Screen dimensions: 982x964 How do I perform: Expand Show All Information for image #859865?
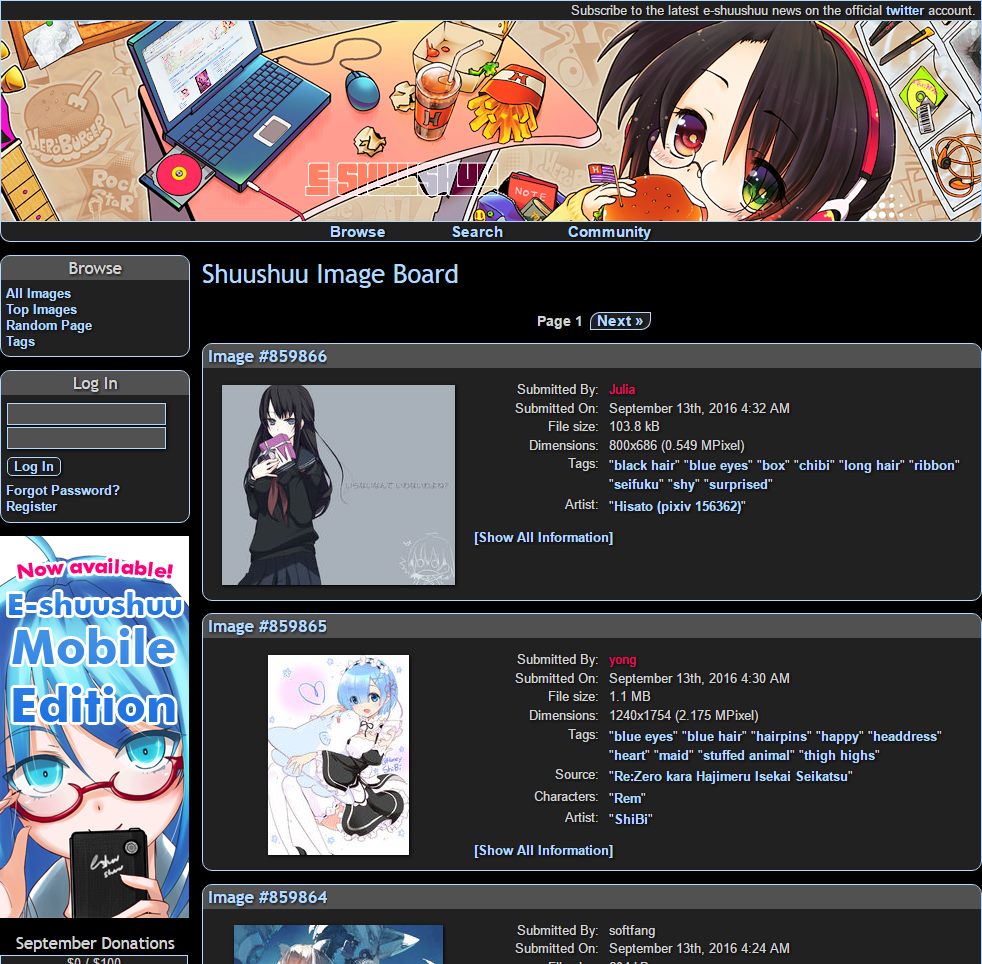pyautogui.click(x=544, y=851)
